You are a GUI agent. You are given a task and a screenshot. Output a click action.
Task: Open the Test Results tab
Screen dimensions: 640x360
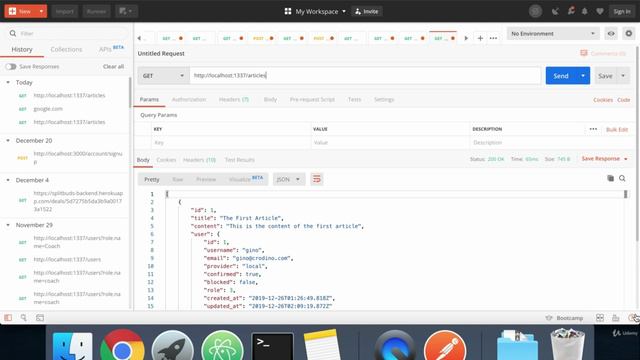240,160
